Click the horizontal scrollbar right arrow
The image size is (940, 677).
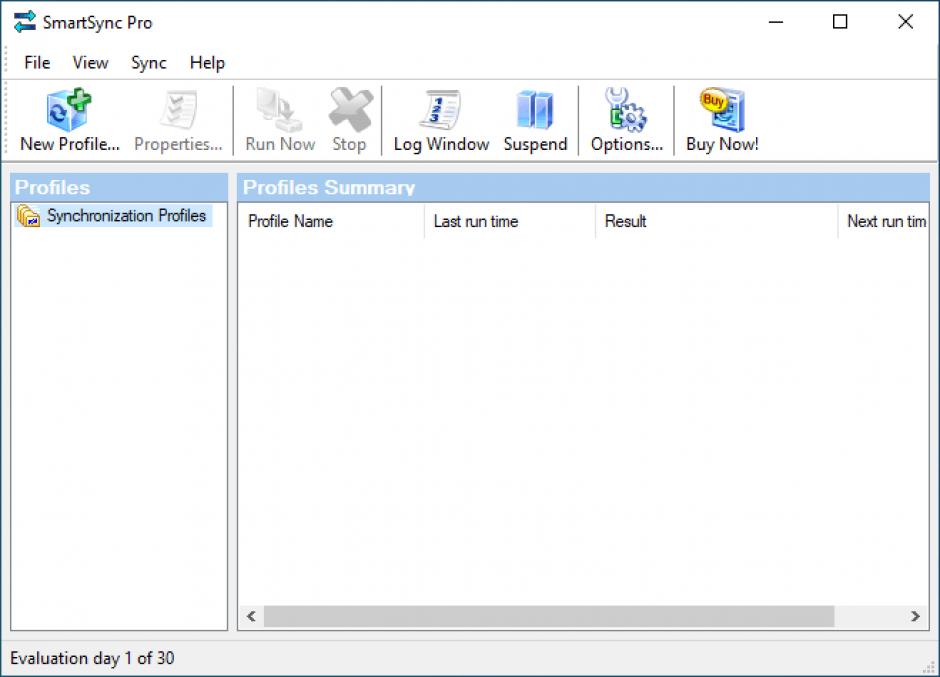pos(915,616)
